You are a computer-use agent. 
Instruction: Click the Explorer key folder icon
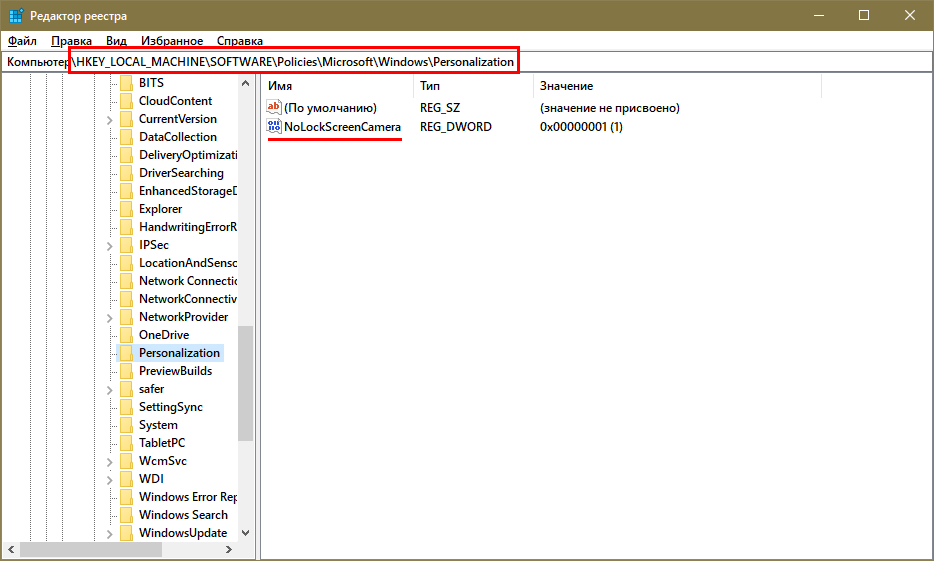126,209
